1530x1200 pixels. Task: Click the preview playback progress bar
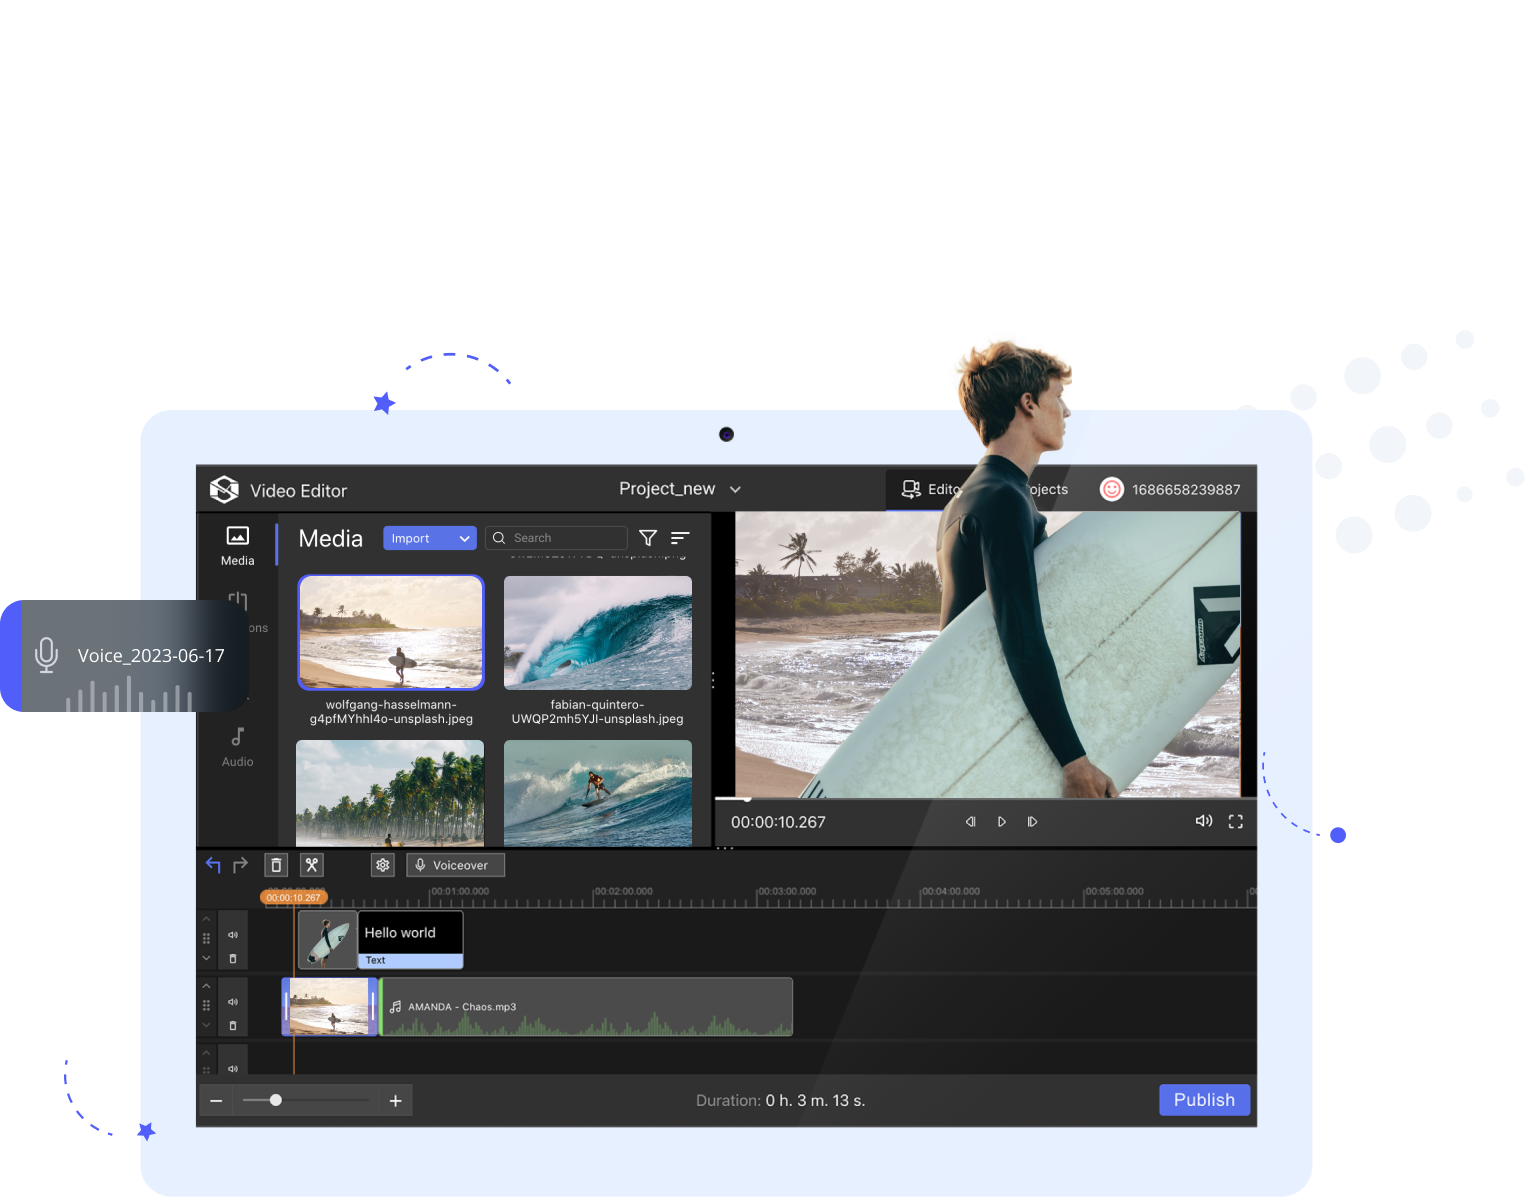coord(985,799)
